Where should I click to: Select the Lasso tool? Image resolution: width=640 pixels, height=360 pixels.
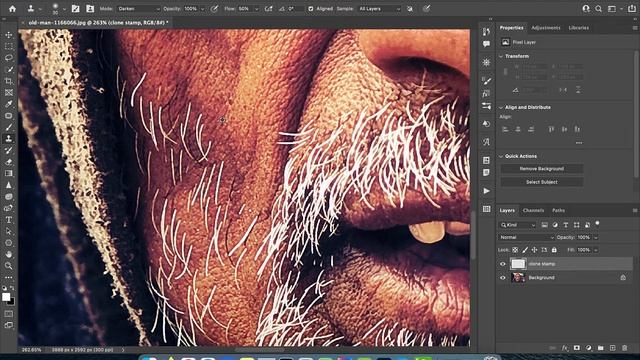(9, 58)
